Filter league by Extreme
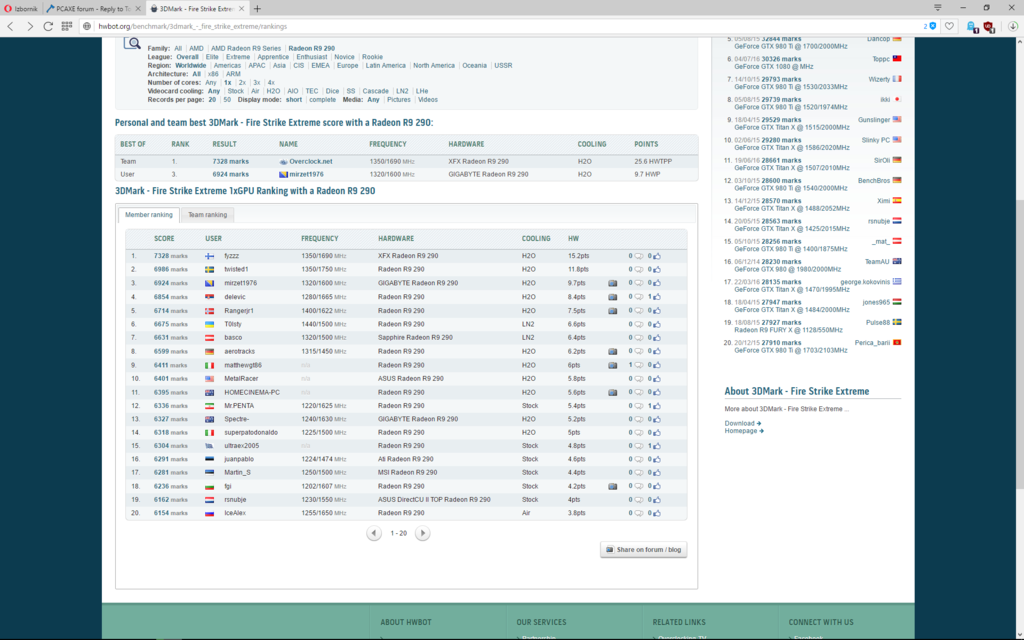The width and height of the screenshot is (1024, 640). click(238, 57)
